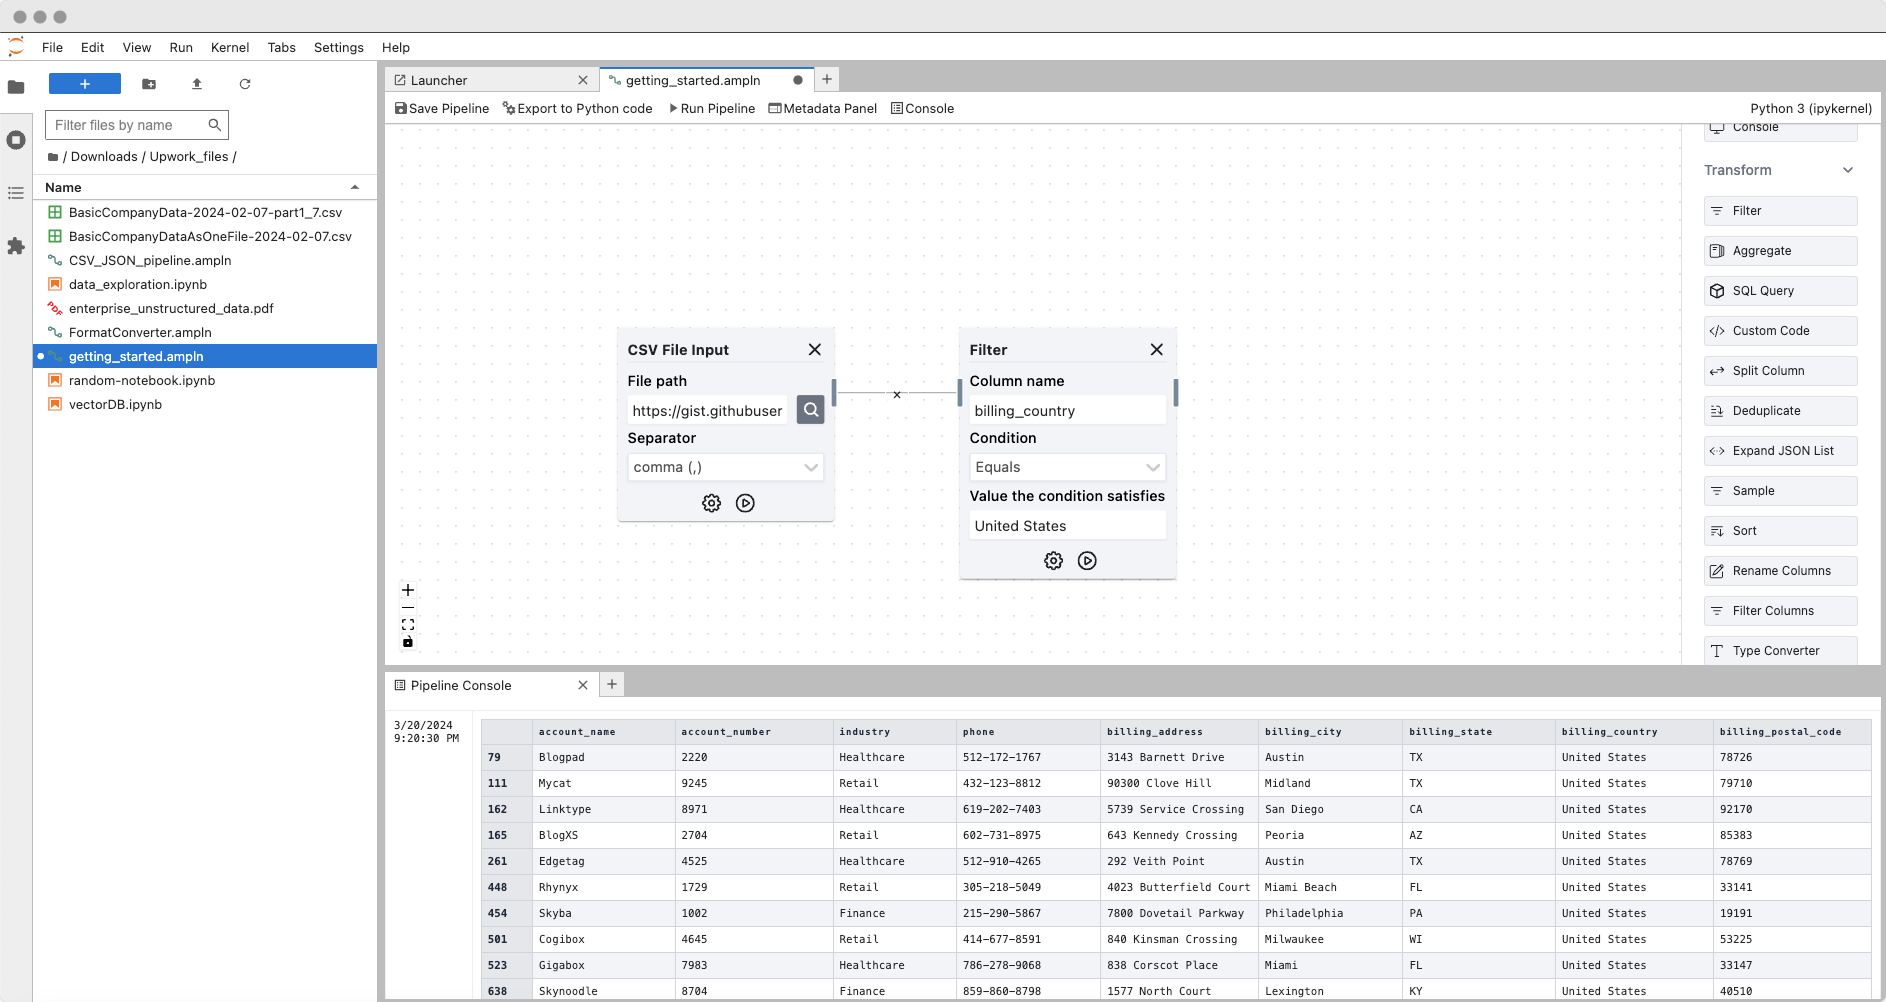Click the file path search magnifier button
The image size is (1886, 1002).
coord(811,410)
